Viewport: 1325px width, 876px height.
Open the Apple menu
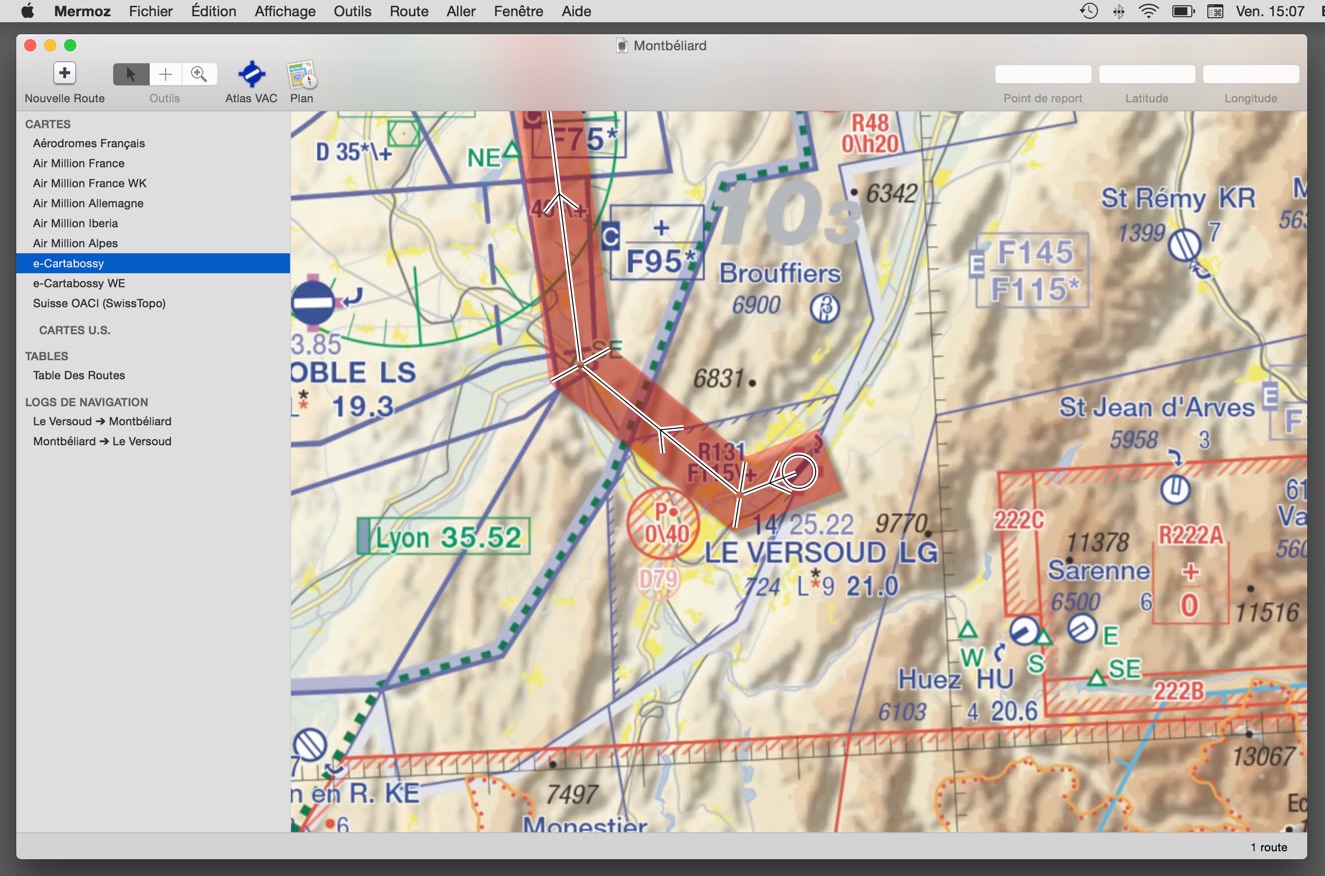point(27,11)
